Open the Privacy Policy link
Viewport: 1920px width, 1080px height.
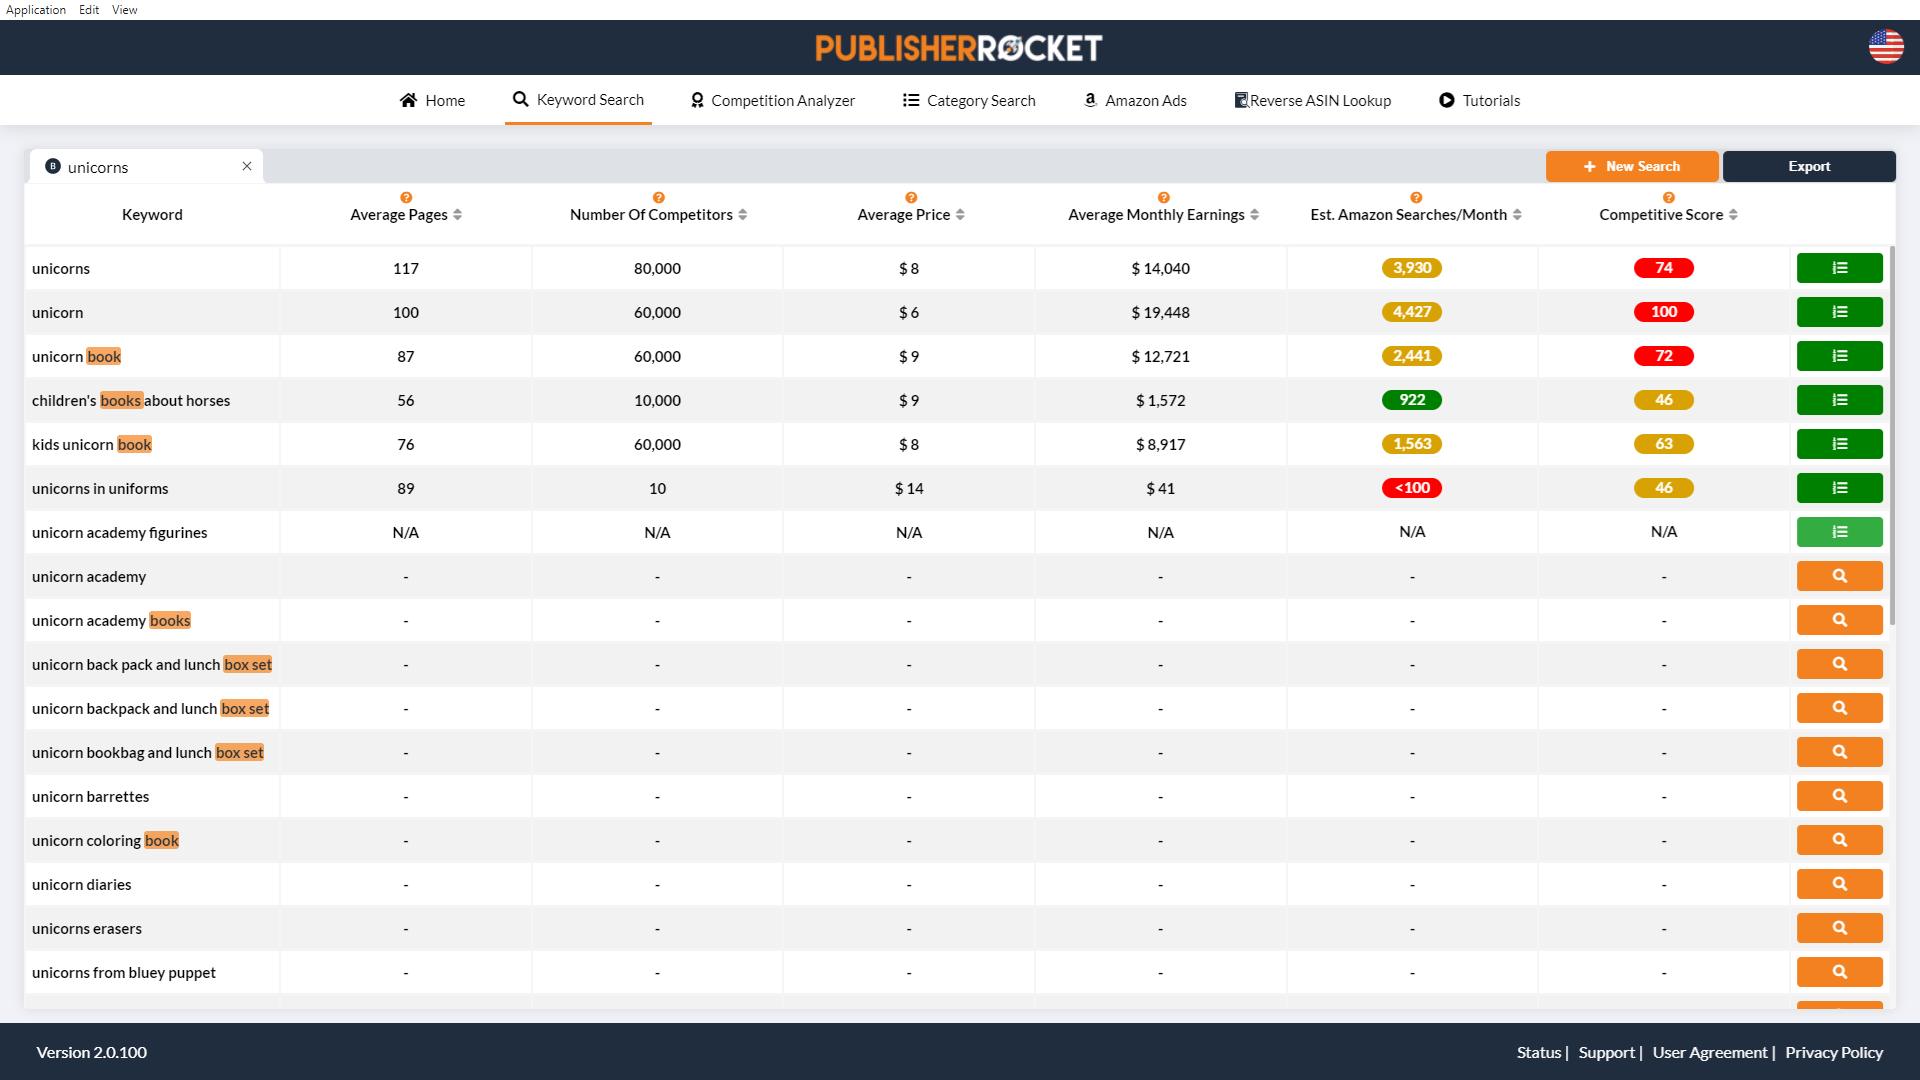point(1834,1052)
